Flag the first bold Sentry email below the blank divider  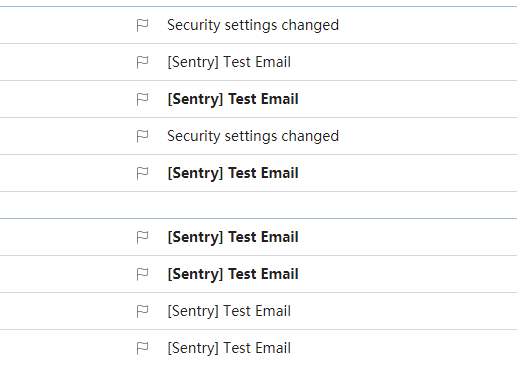tap(142, 237)
